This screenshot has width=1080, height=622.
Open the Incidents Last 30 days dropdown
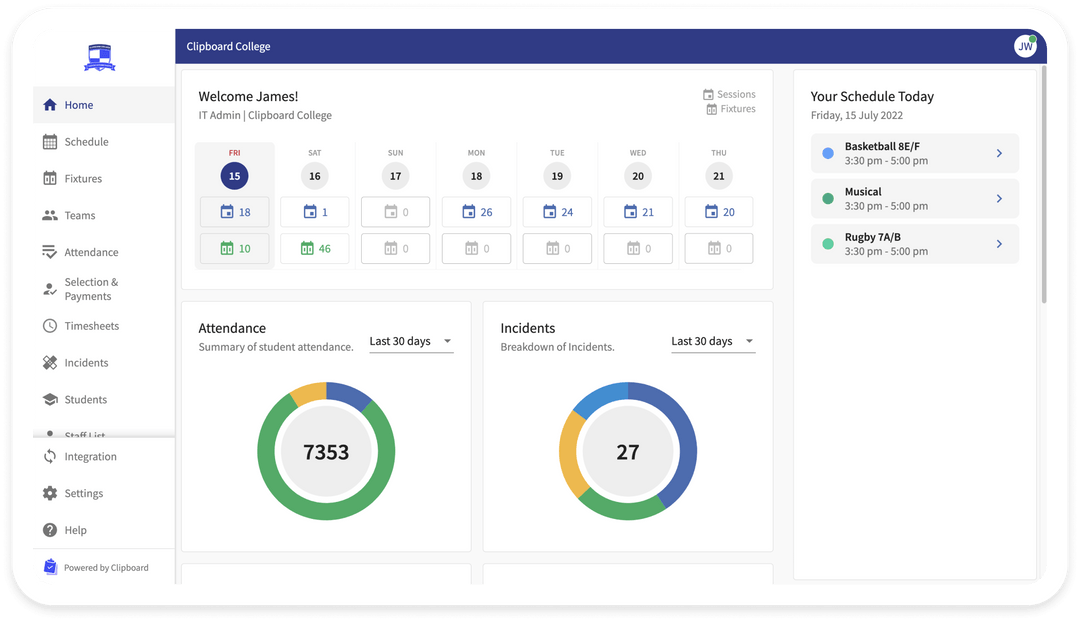(712, 341)
